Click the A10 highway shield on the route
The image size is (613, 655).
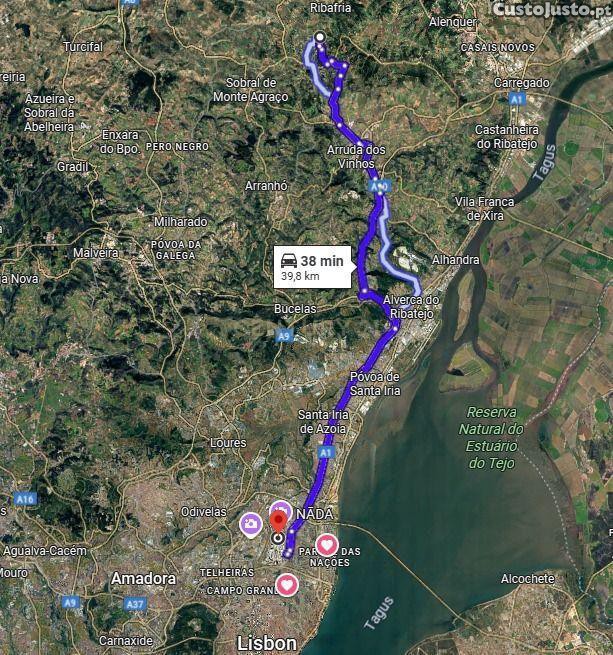point(380,186)
